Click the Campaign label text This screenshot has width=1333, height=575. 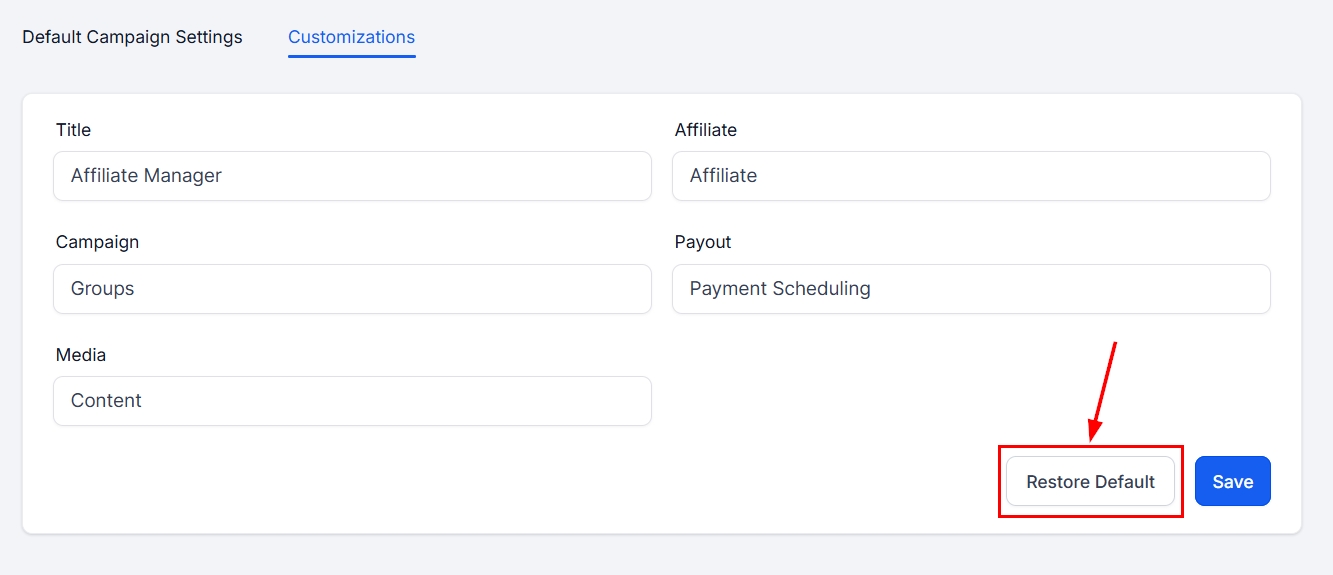click(97, 242)
